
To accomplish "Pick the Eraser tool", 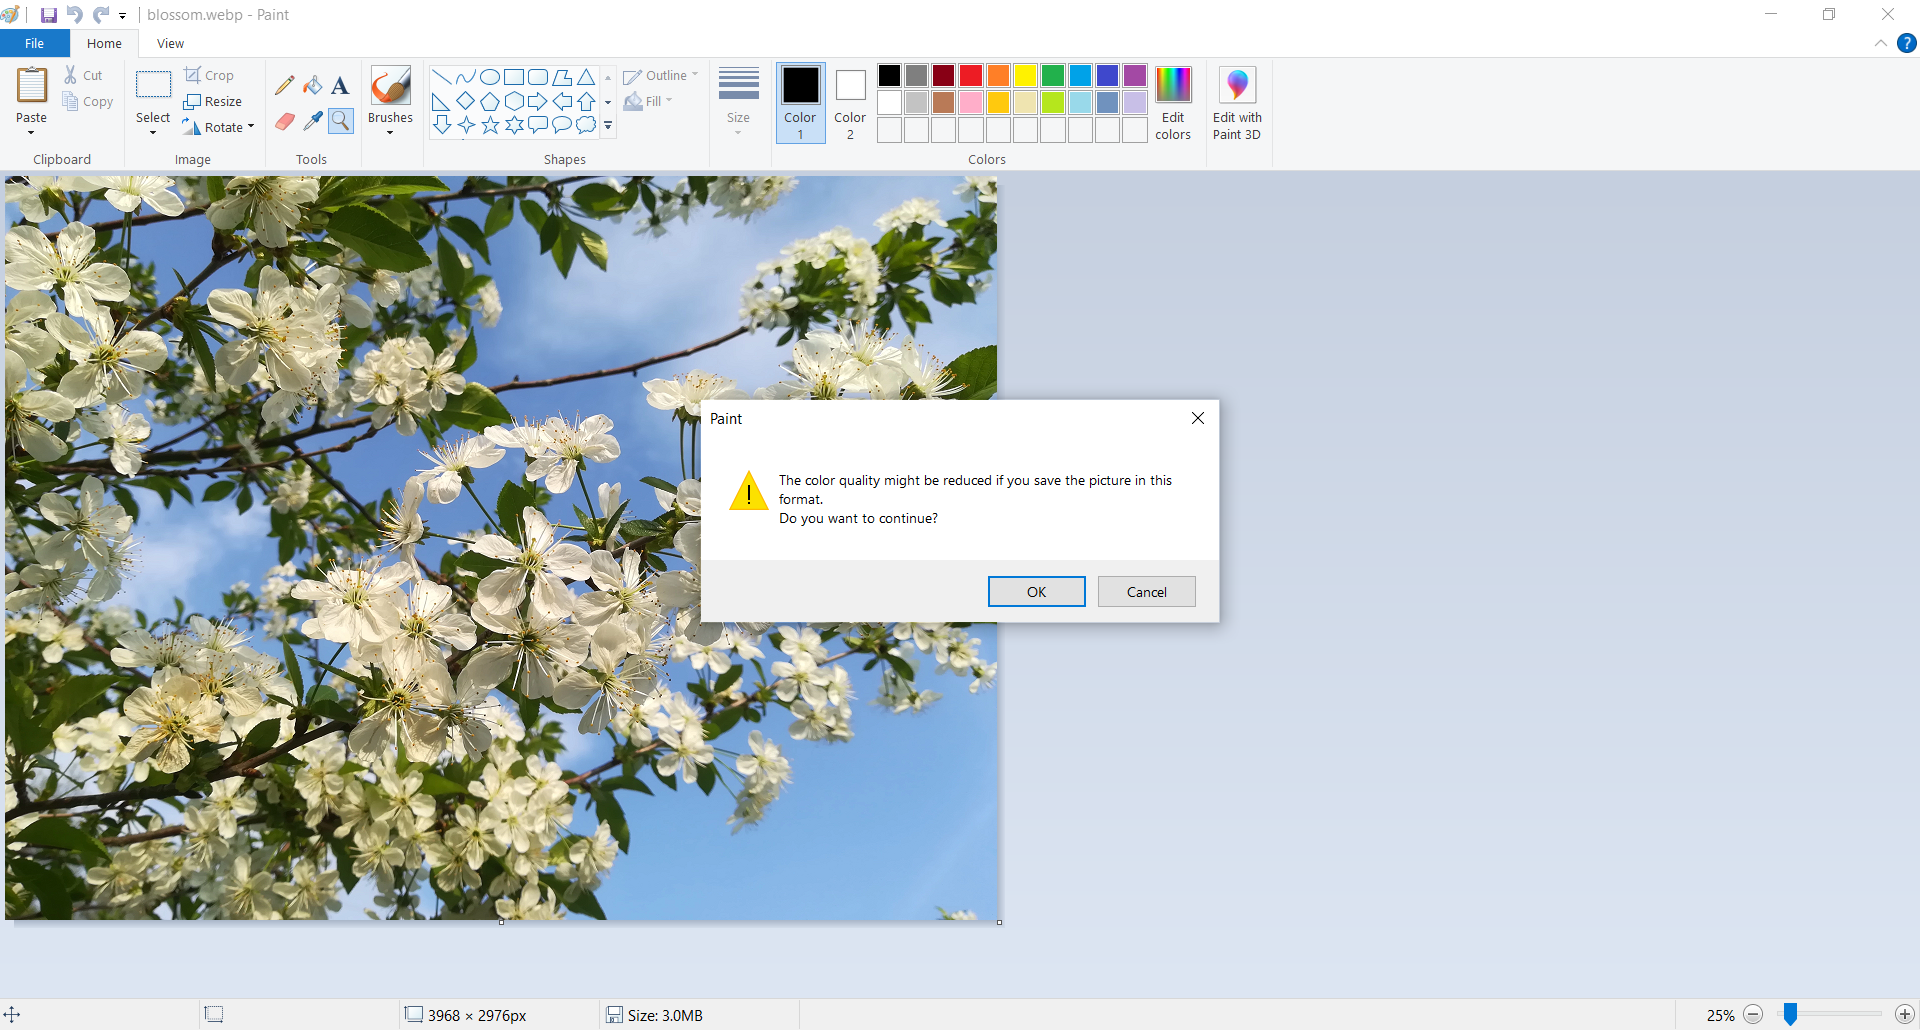I will click(285, 121).
